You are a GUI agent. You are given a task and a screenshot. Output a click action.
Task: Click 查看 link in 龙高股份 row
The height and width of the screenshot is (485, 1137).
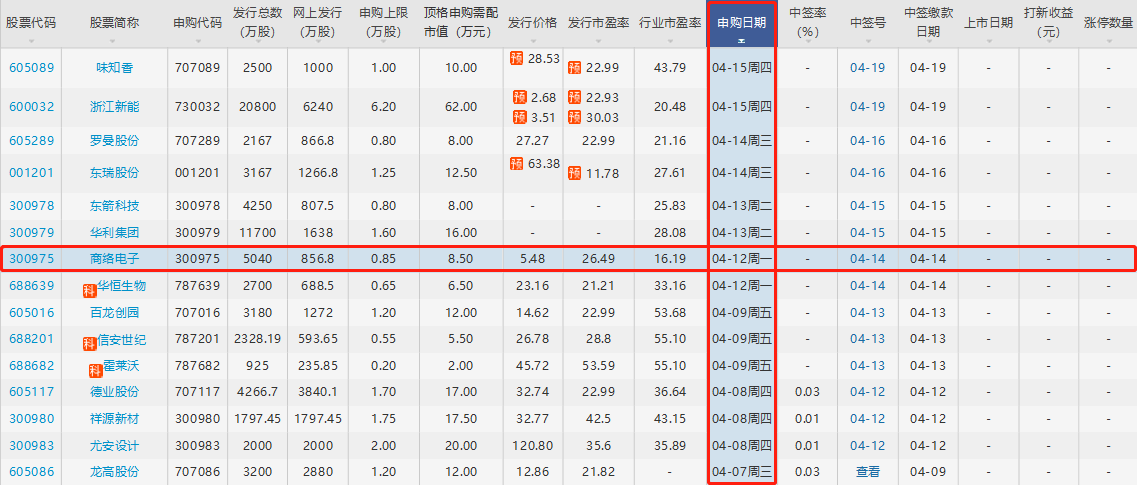click(868, 472)
